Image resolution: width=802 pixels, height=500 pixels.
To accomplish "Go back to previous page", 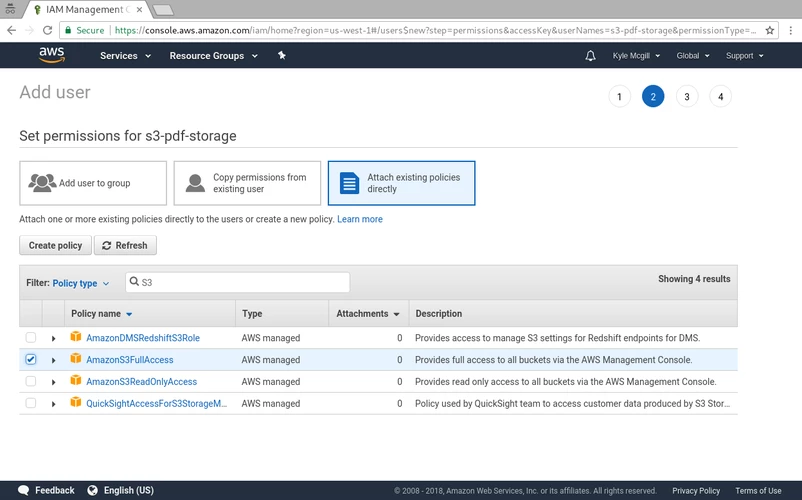I will click(11, 30).
